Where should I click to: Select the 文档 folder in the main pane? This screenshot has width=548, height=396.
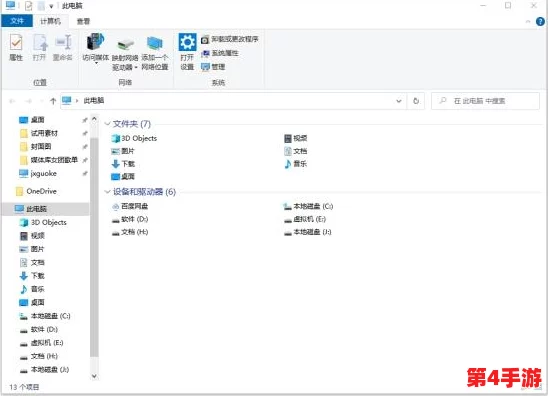coord(296,151)
